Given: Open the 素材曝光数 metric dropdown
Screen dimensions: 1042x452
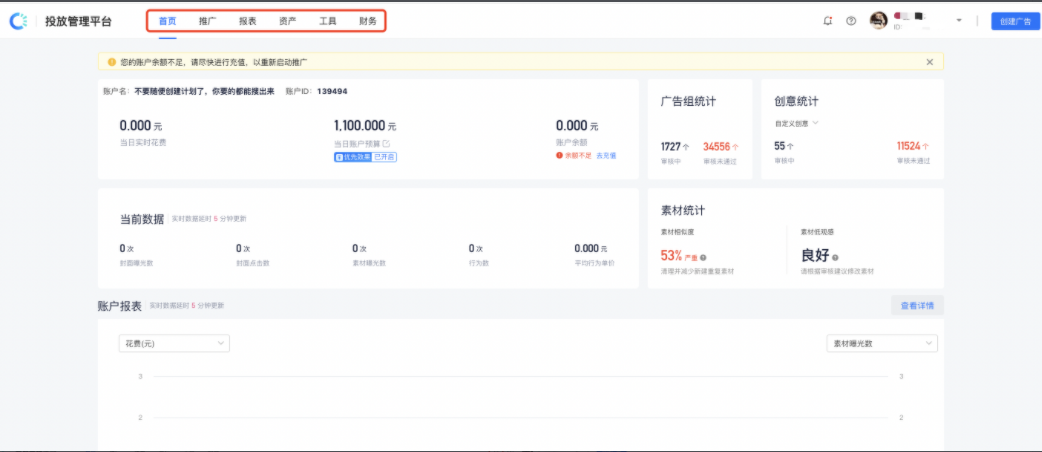Looking at the screenshot, I should pyautogui.click(x=882, y=343).
